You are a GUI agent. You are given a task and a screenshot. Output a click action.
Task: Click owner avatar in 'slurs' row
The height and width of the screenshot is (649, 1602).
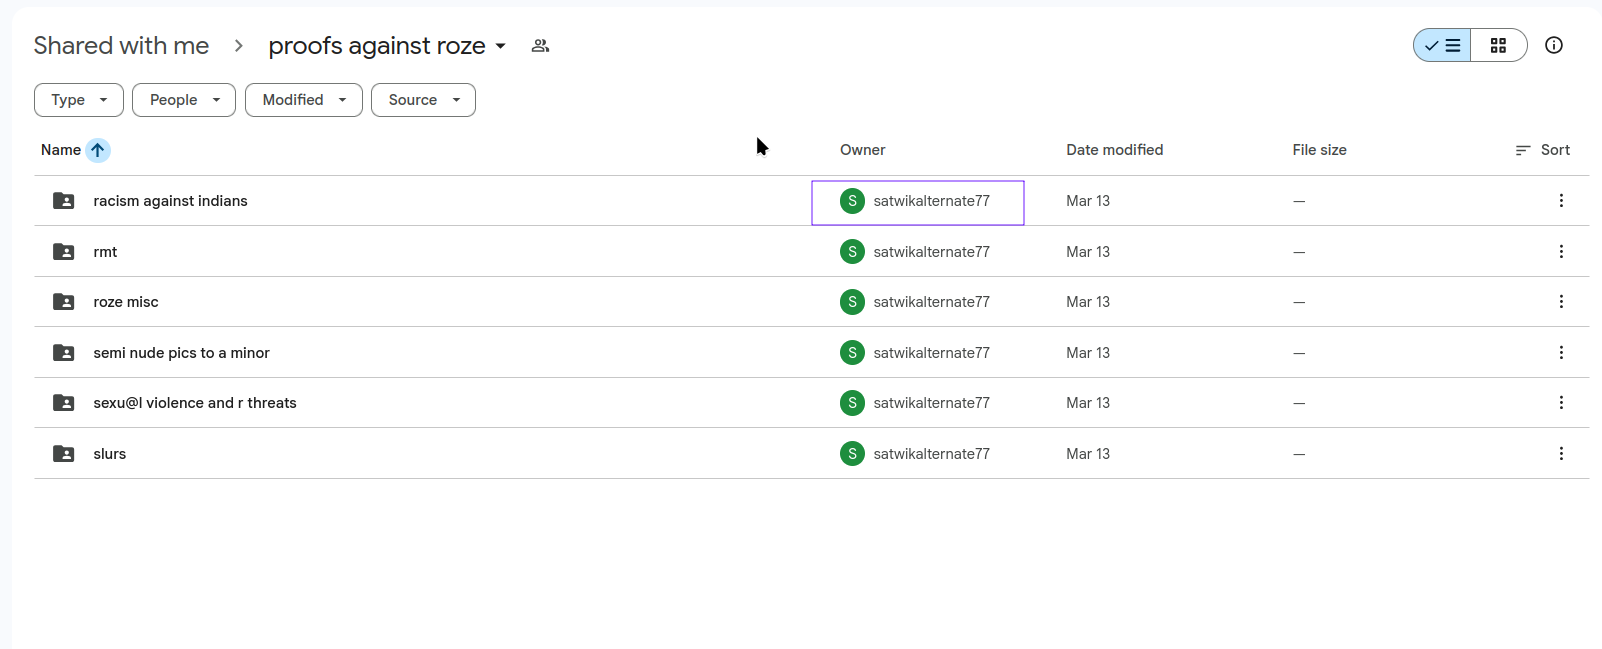pyautogui.click(x=852, y=454)
